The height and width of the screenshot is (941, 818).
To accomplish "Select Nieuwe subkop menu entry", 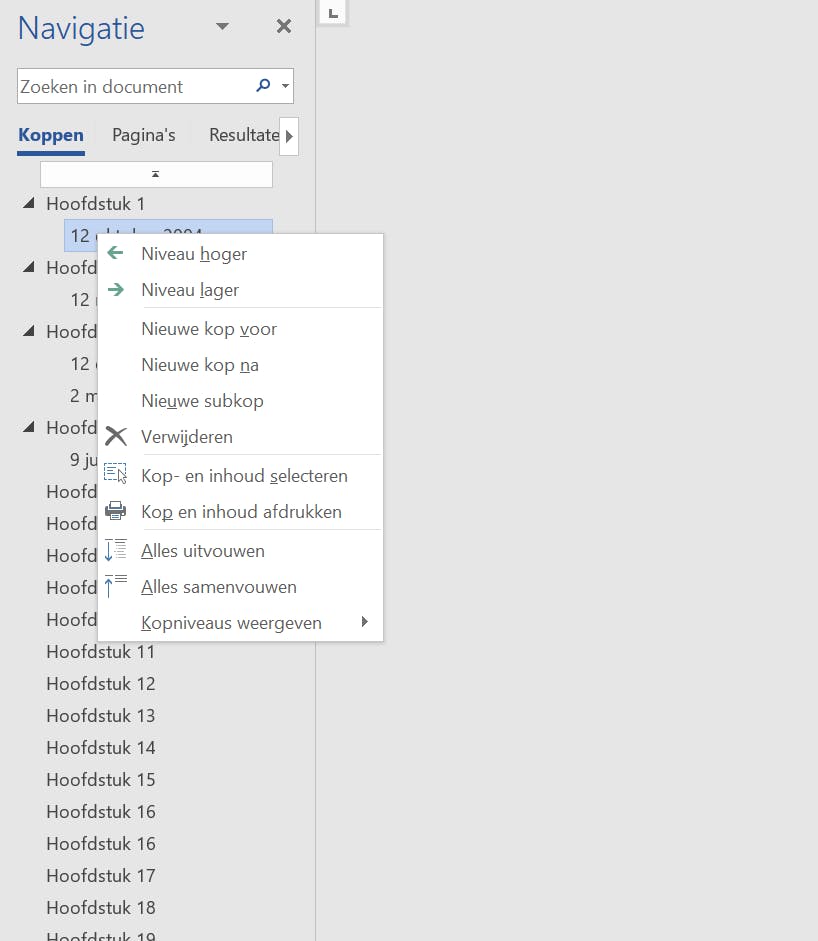I will point(240,401).
